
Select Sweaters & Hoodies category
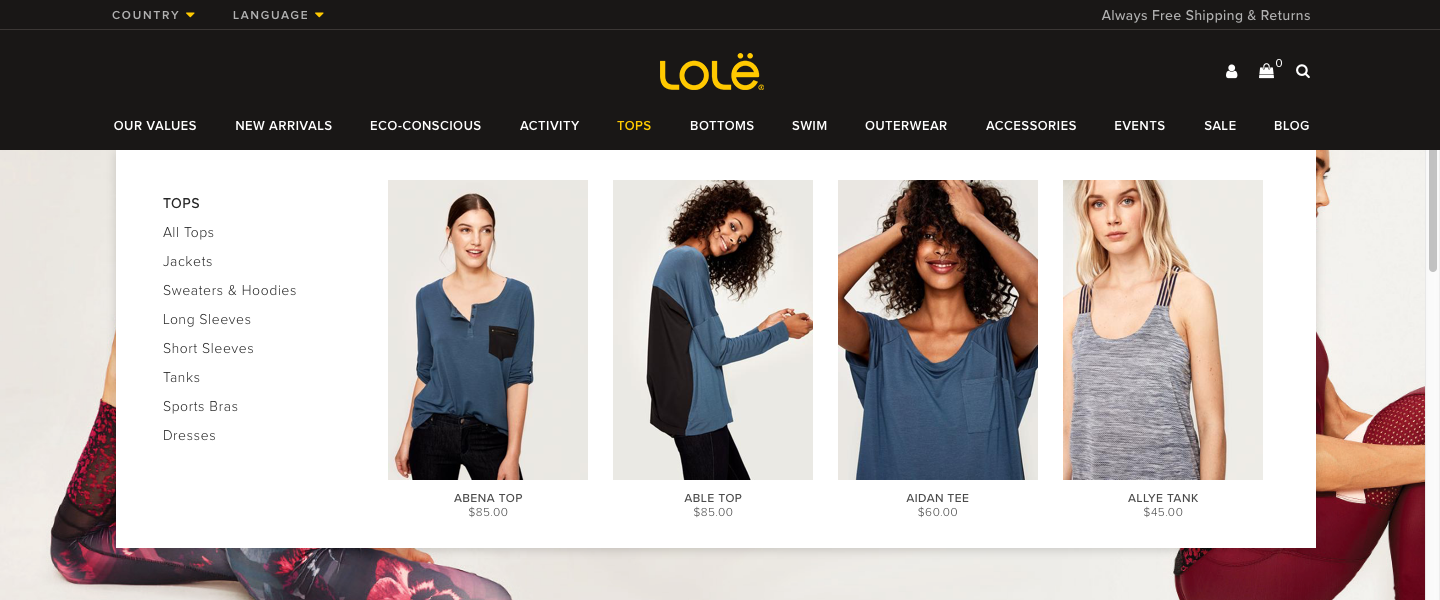pos(230,290)
